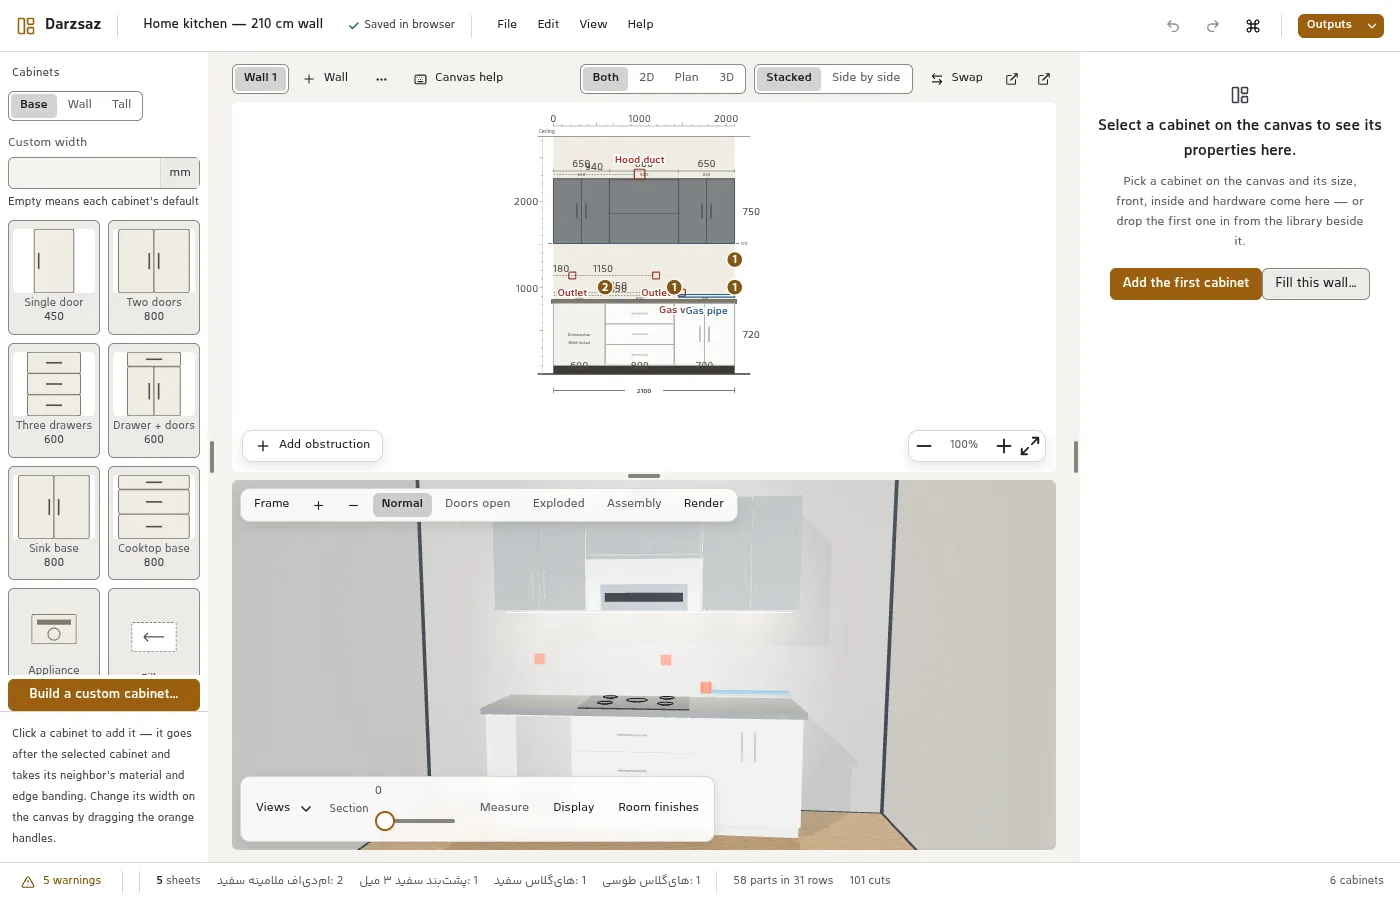Redo the last action
This screenshot has height=900, width=1400.
click(1213, 26)
